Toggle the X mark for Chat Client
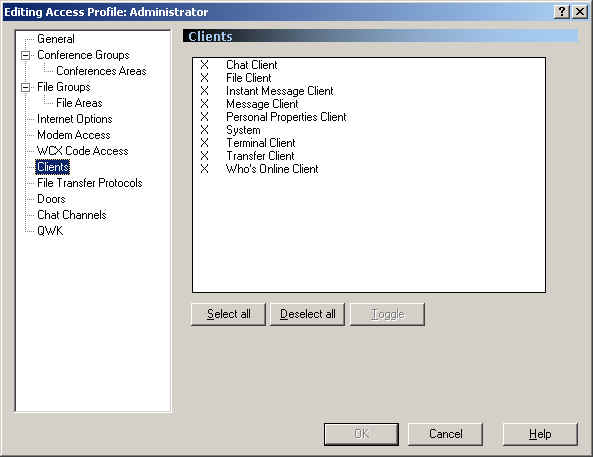 point(204,65)
